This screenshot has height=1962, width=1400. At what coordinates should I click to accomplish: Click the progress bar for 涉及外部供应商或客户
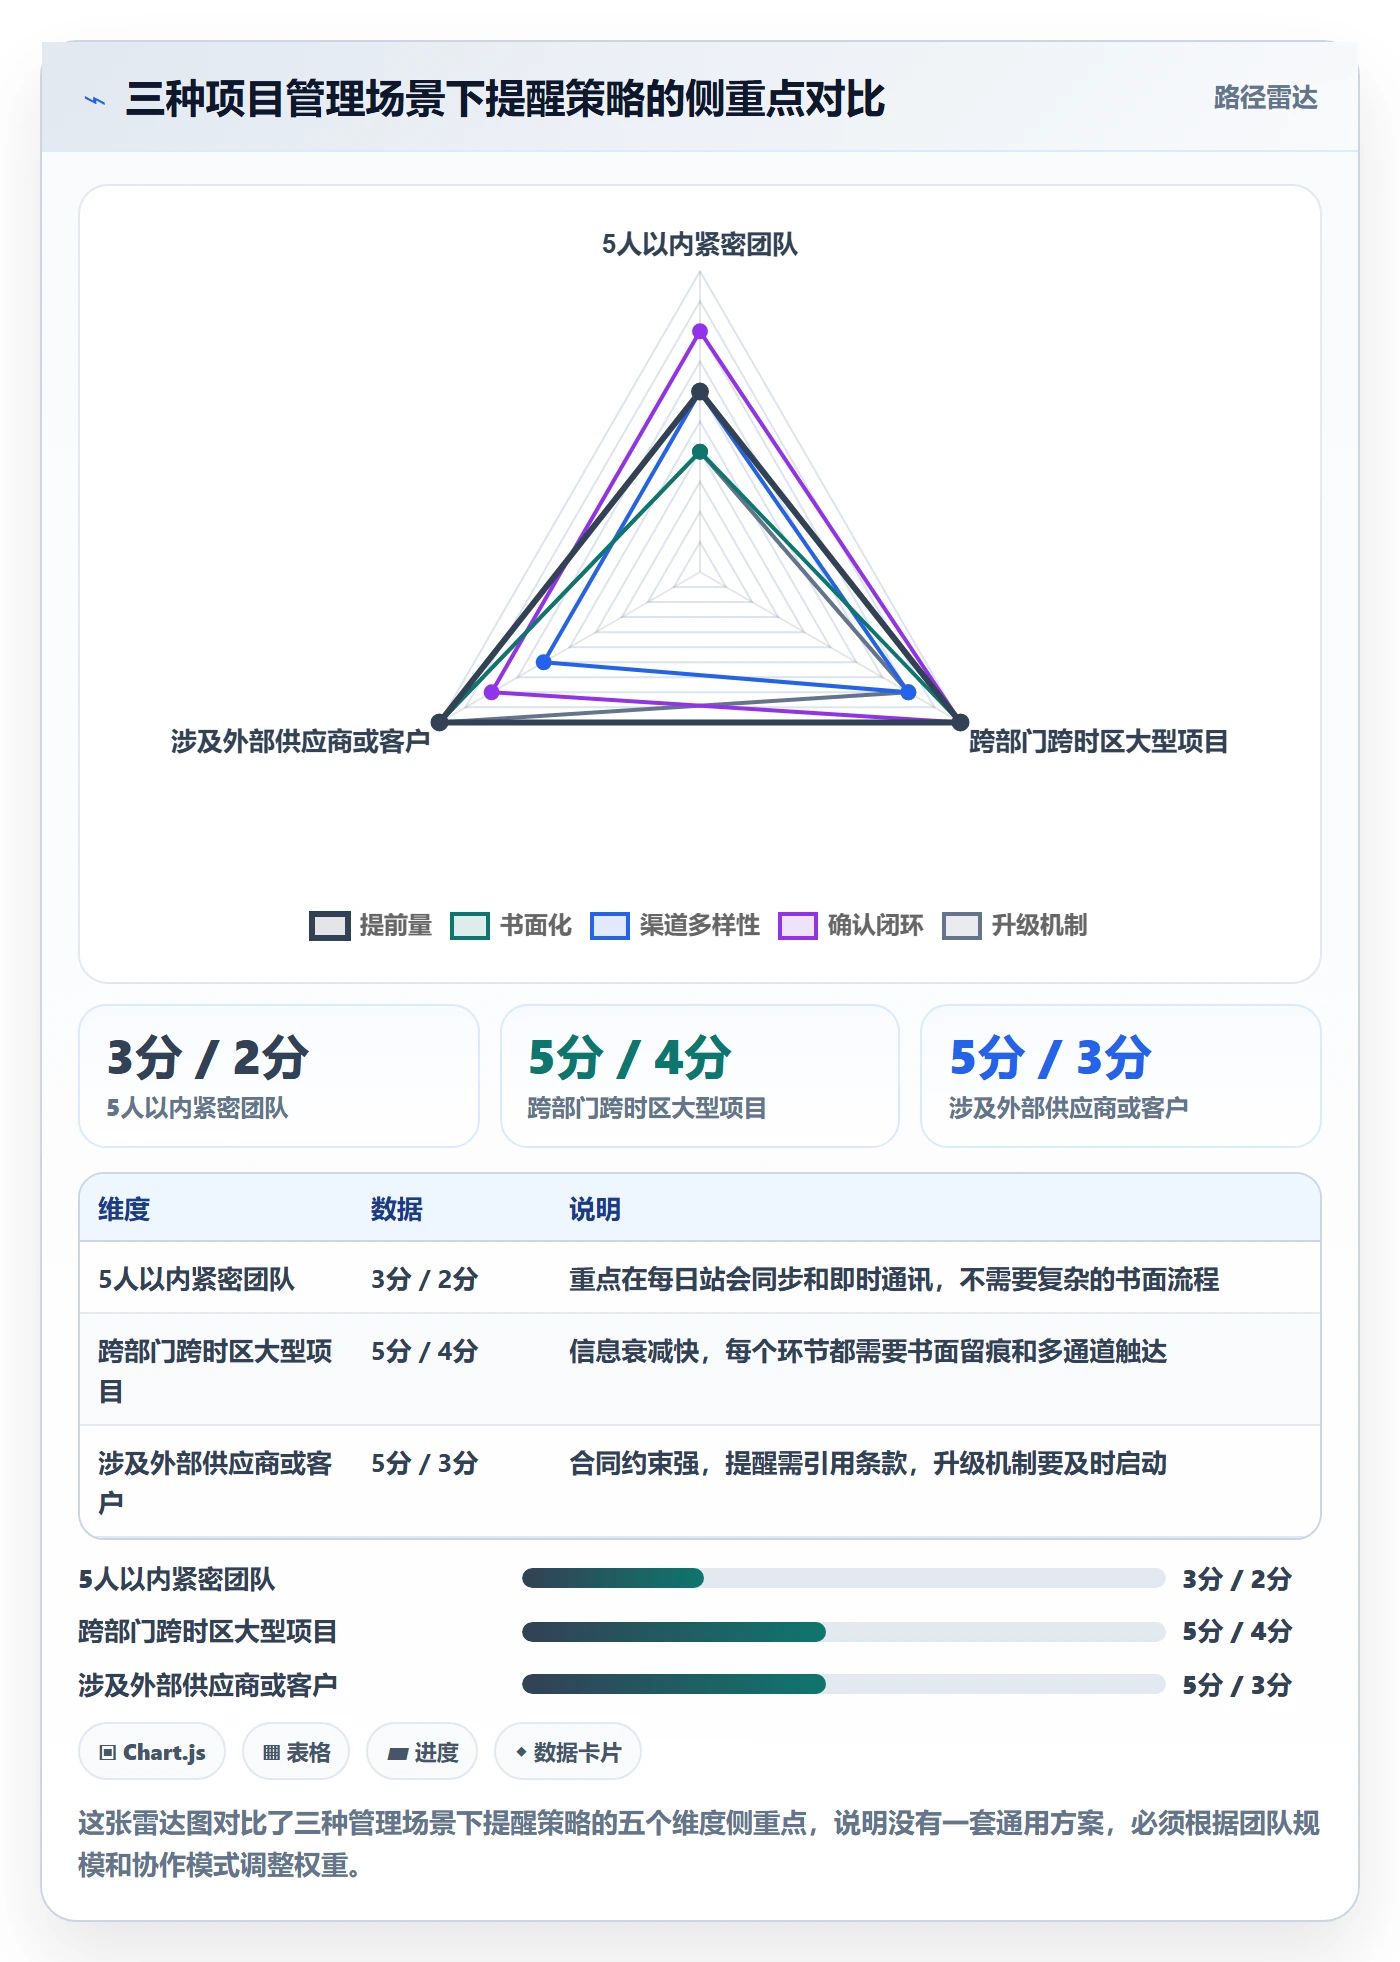[x=843, y=1684]
